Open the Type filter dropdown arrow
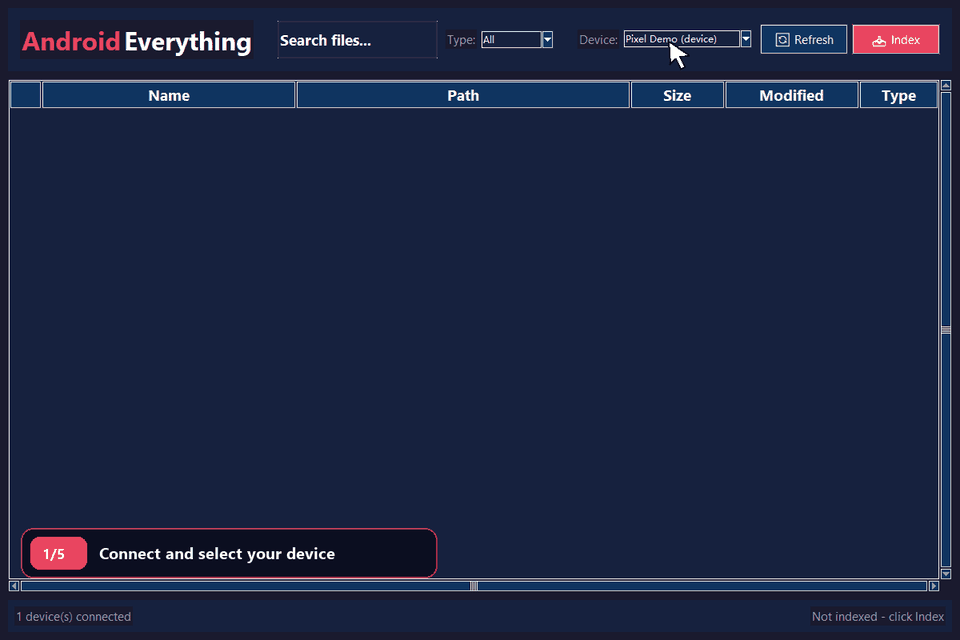The width and height of the screenshot is (960, 640). coord(547,40)
